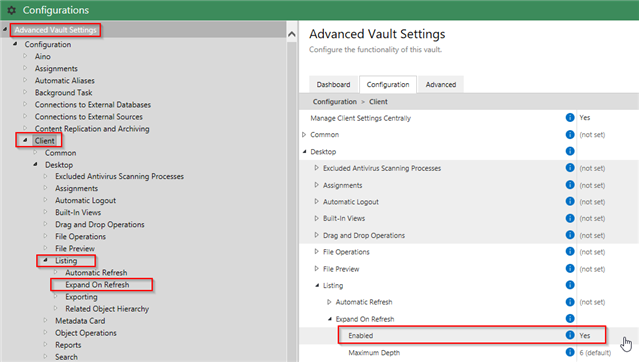Open info icon for File Preview row
This screenshot has width=639, height=362.
pyautogui.click(x=570, y=269)
